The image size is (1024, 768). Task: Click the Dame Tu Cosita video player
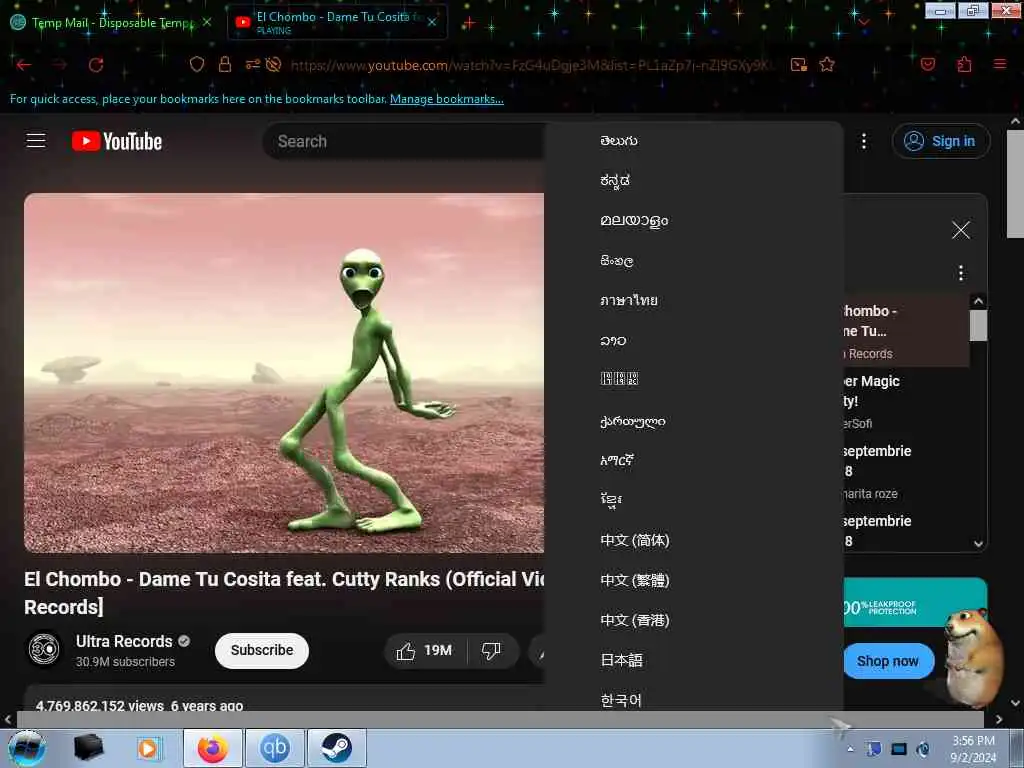284,373
